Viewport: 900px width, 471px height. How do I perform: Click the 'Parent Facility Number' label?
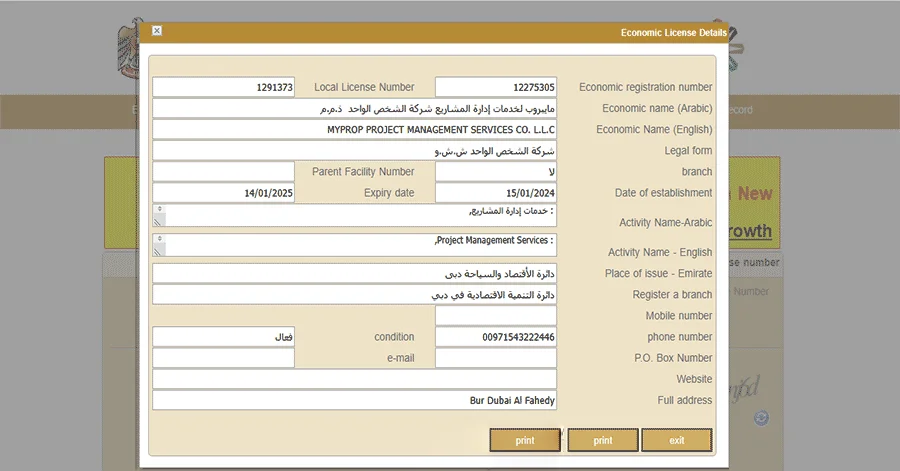pos(363,172)
